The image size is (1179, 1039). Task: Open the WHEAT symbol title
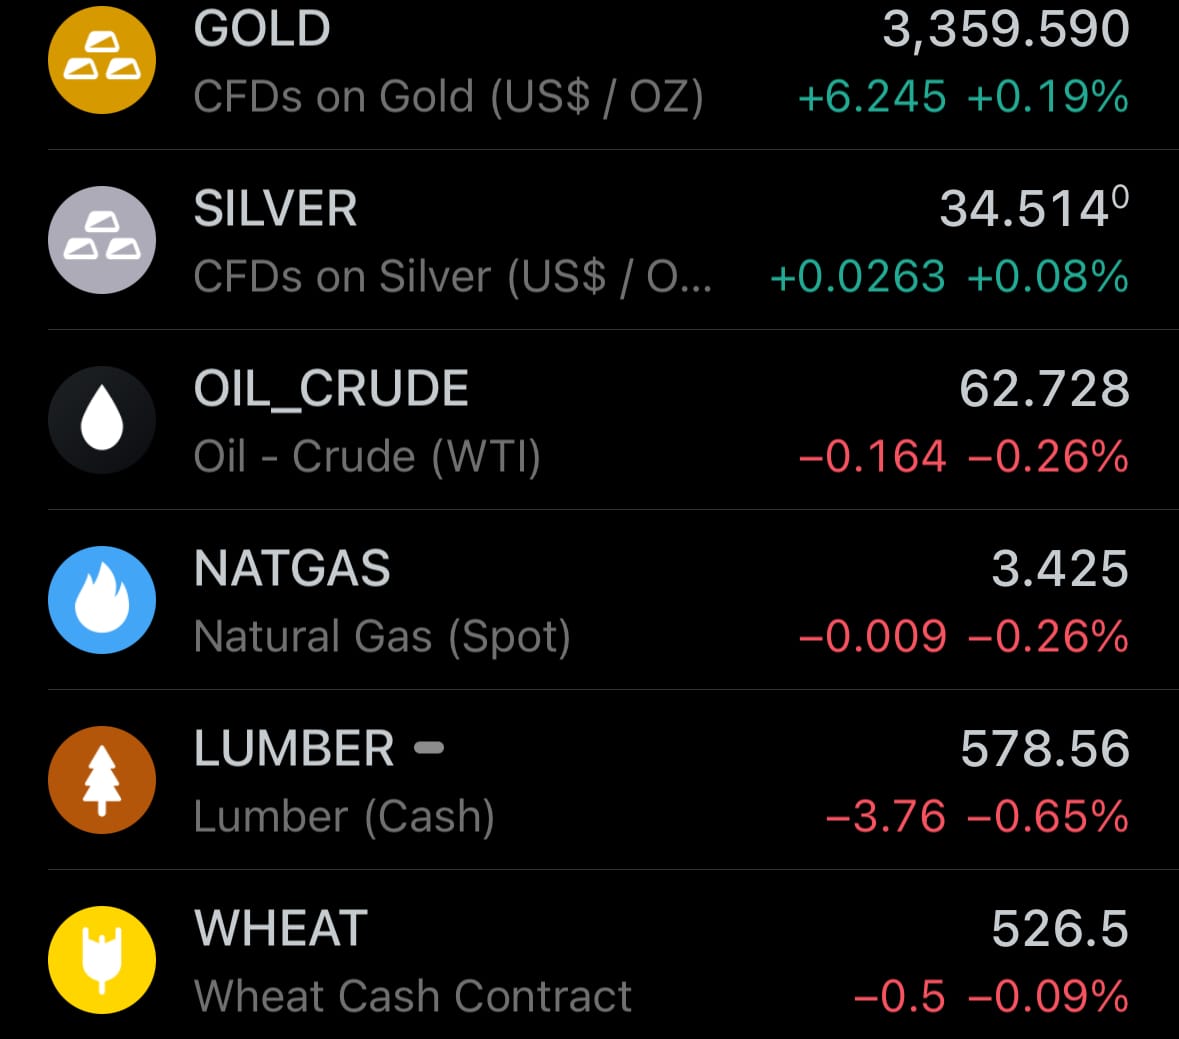(280, 928)
